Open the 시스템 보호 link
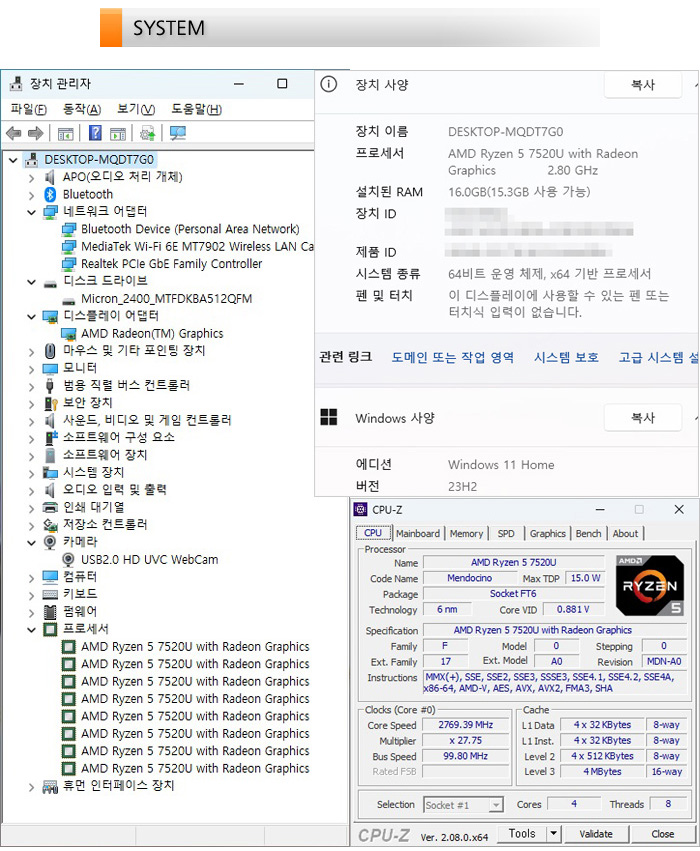 click(x=566, y=358)
